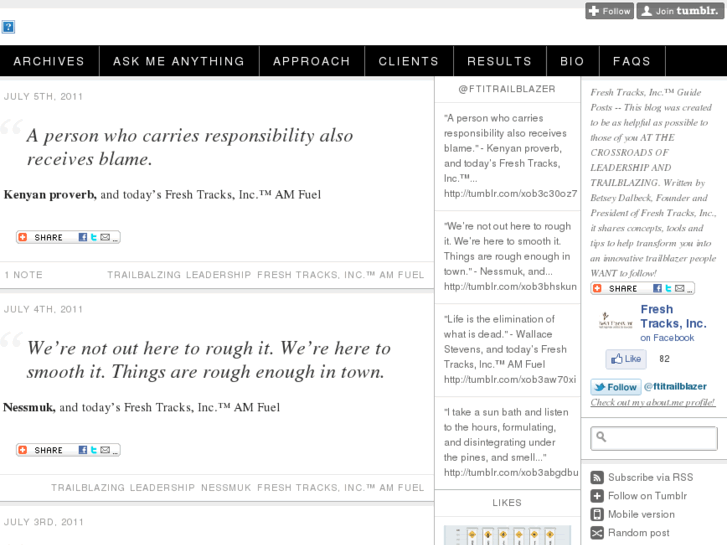Open the Bio page
The height and width of the screenshot is (545, 727).
(572, 61)
